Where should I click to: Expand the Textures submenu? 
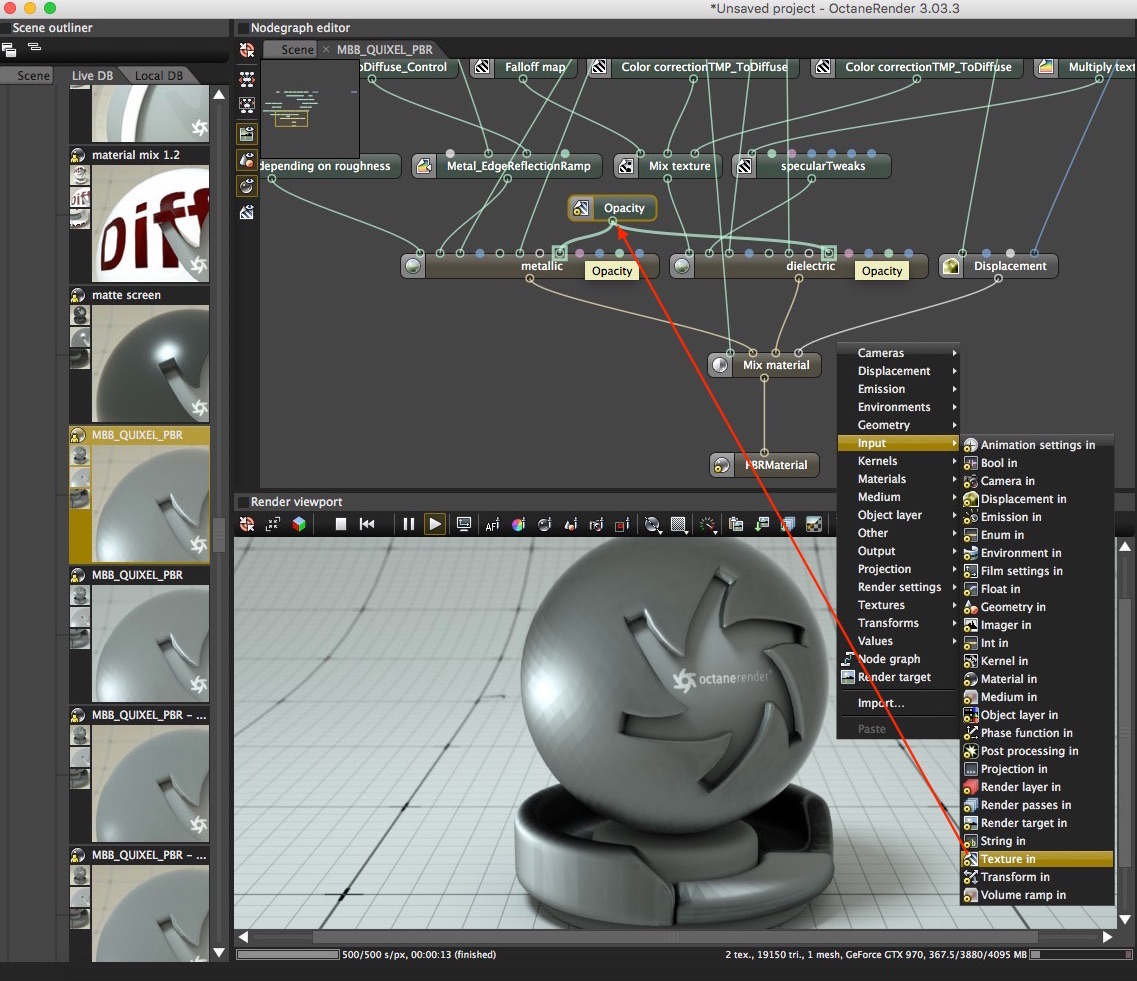click(x=898, y=605)
